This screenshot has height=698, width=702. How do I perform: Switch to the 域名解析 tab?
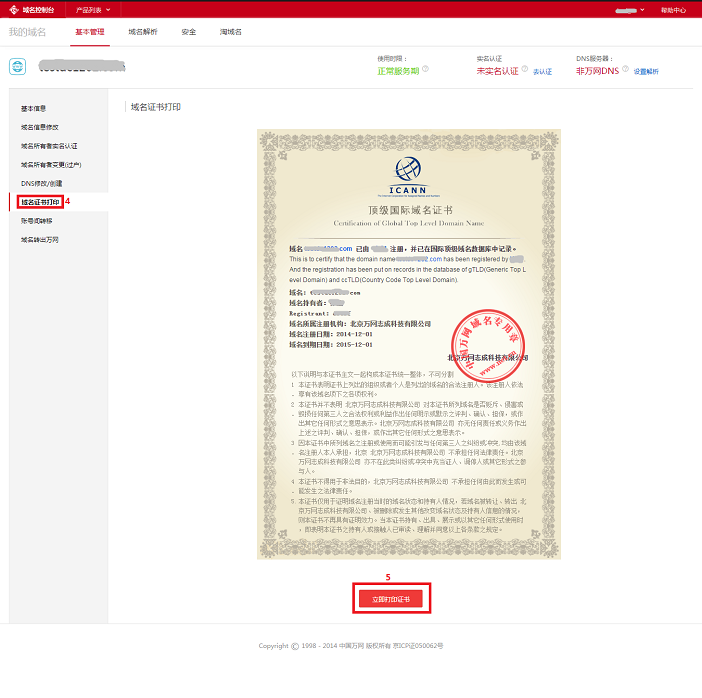click(143, 32)
